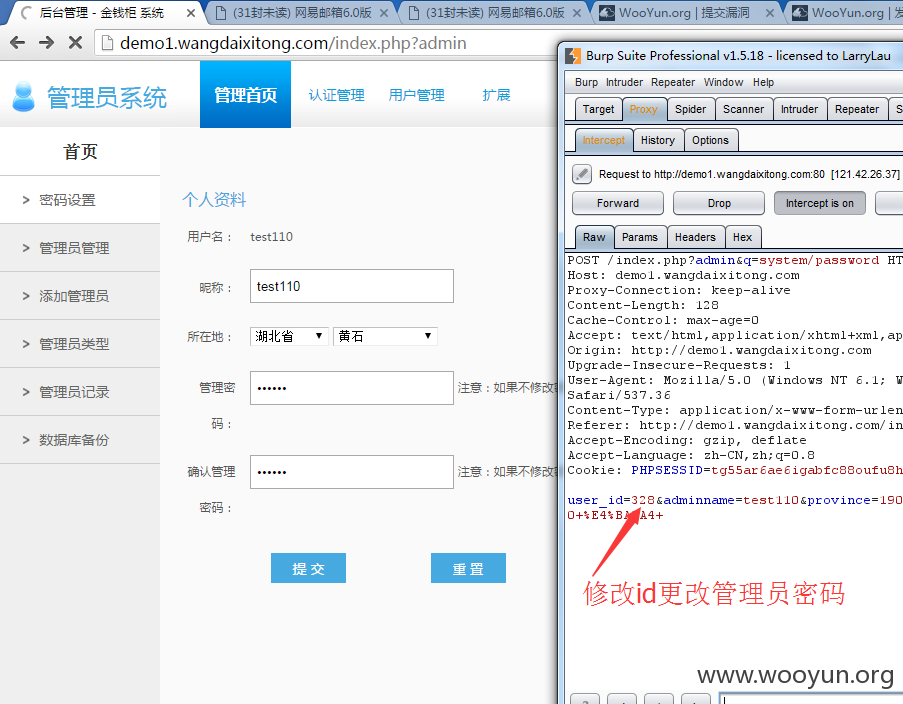Switch to the Scanner tab
903x704 pixels.
(743, 109)
